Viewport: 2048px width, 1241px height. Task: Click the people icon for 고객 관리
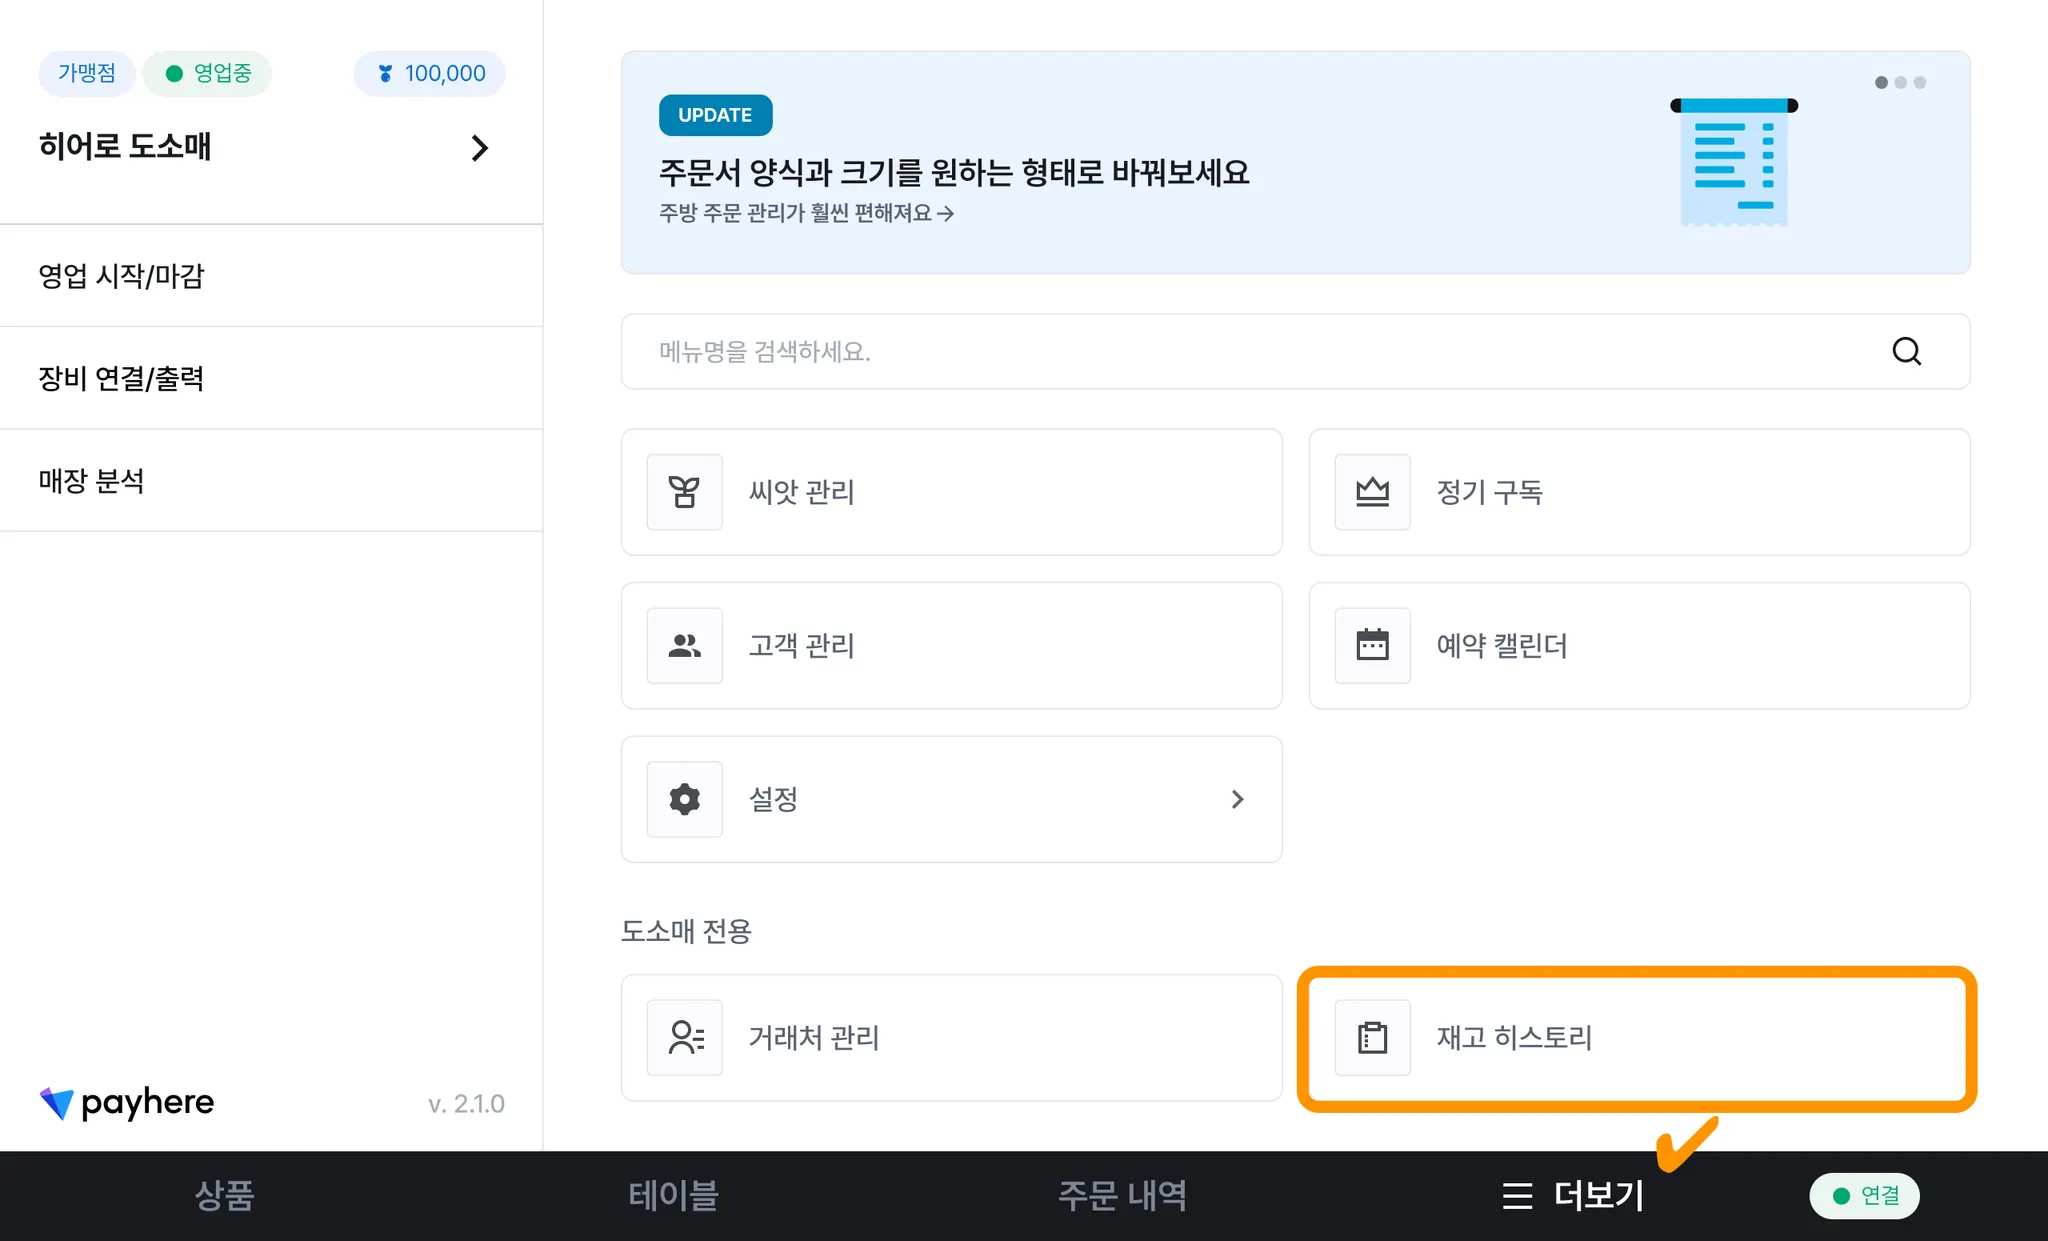[684, 646]
